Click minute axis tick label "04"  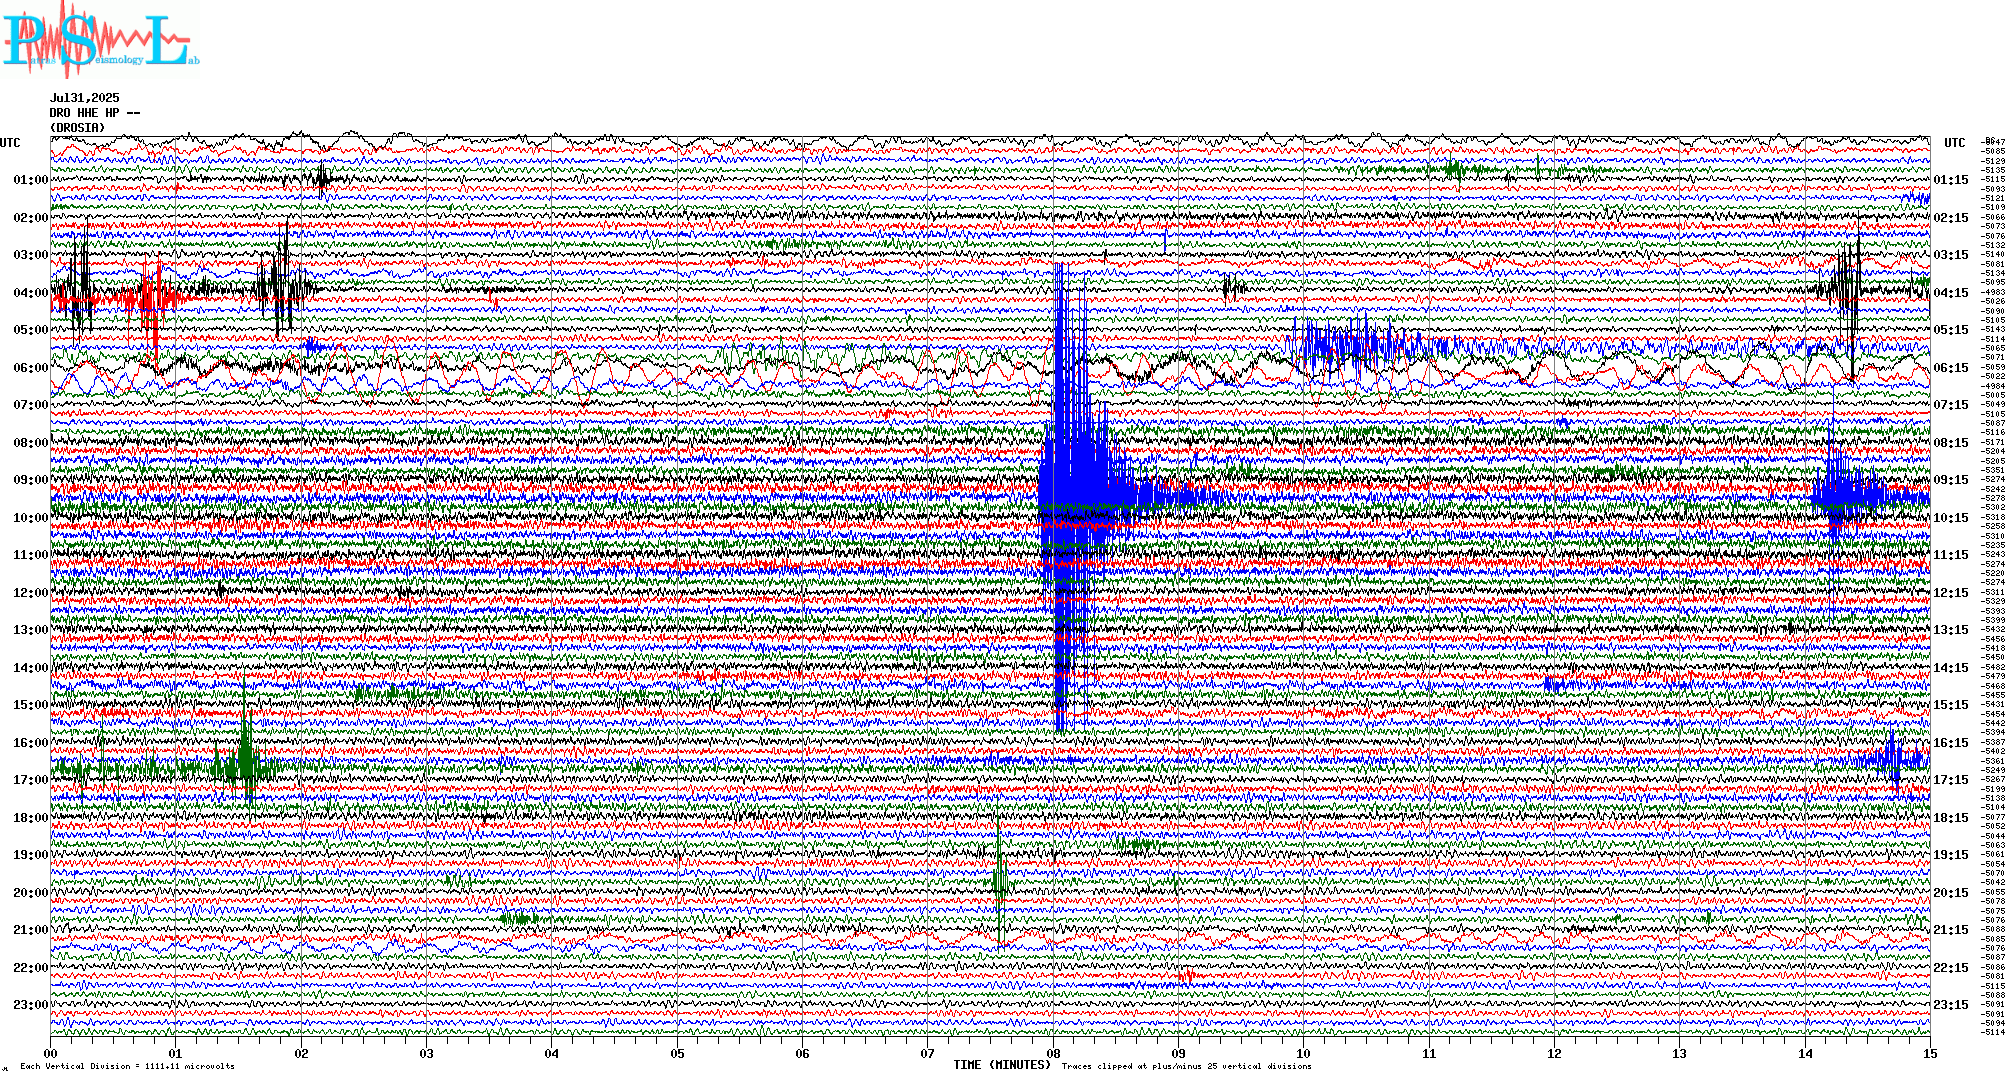click(x=552, y=1053)
